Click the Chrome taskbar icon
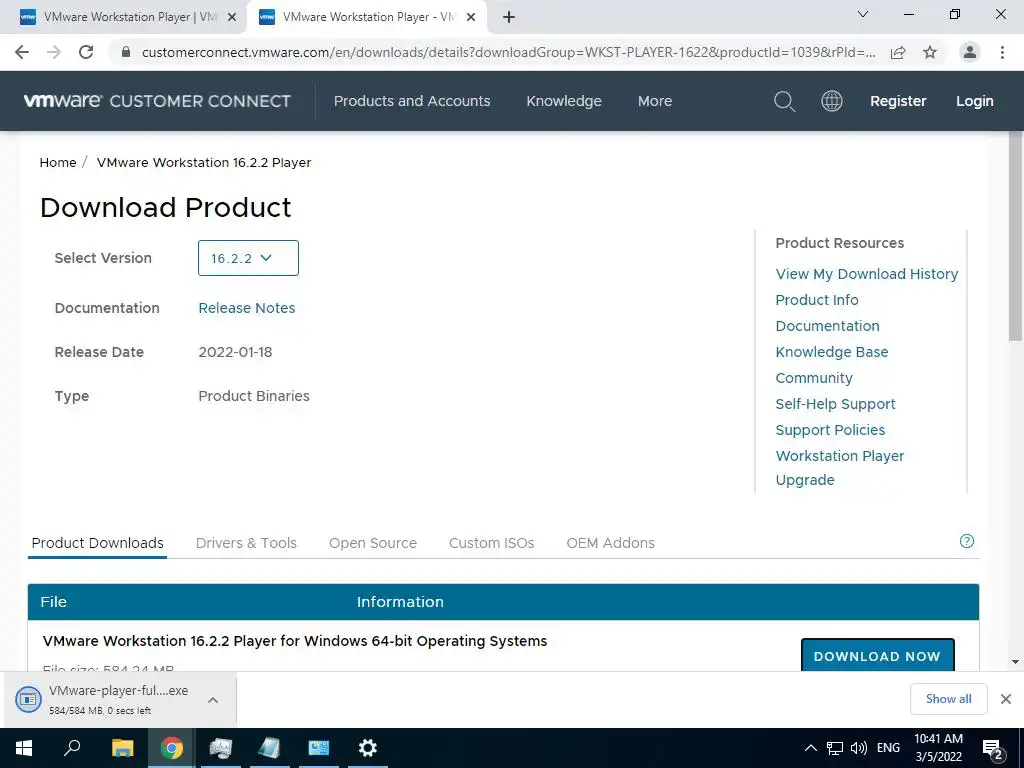This screenshot has width=1024, height=768. [172, 748]
